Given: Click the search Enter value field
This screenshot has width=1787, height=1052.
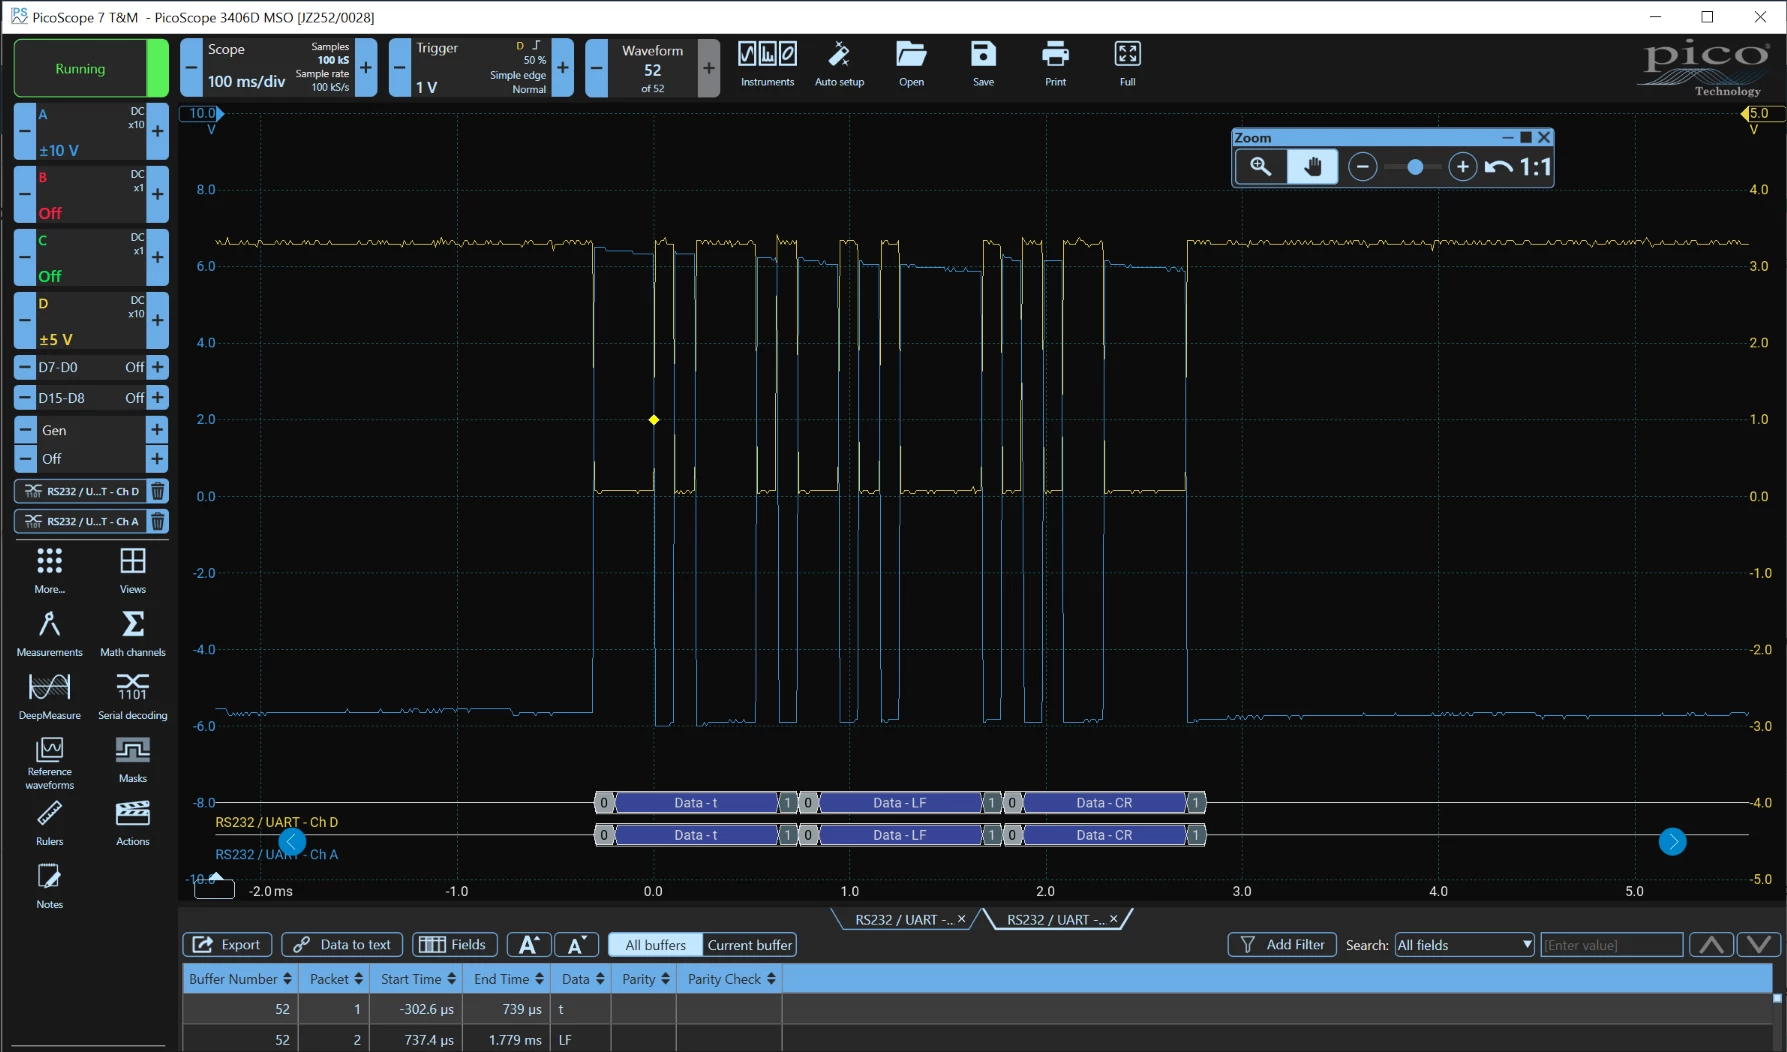Looking at the screenshot, I should click(x=1611, y=945).
